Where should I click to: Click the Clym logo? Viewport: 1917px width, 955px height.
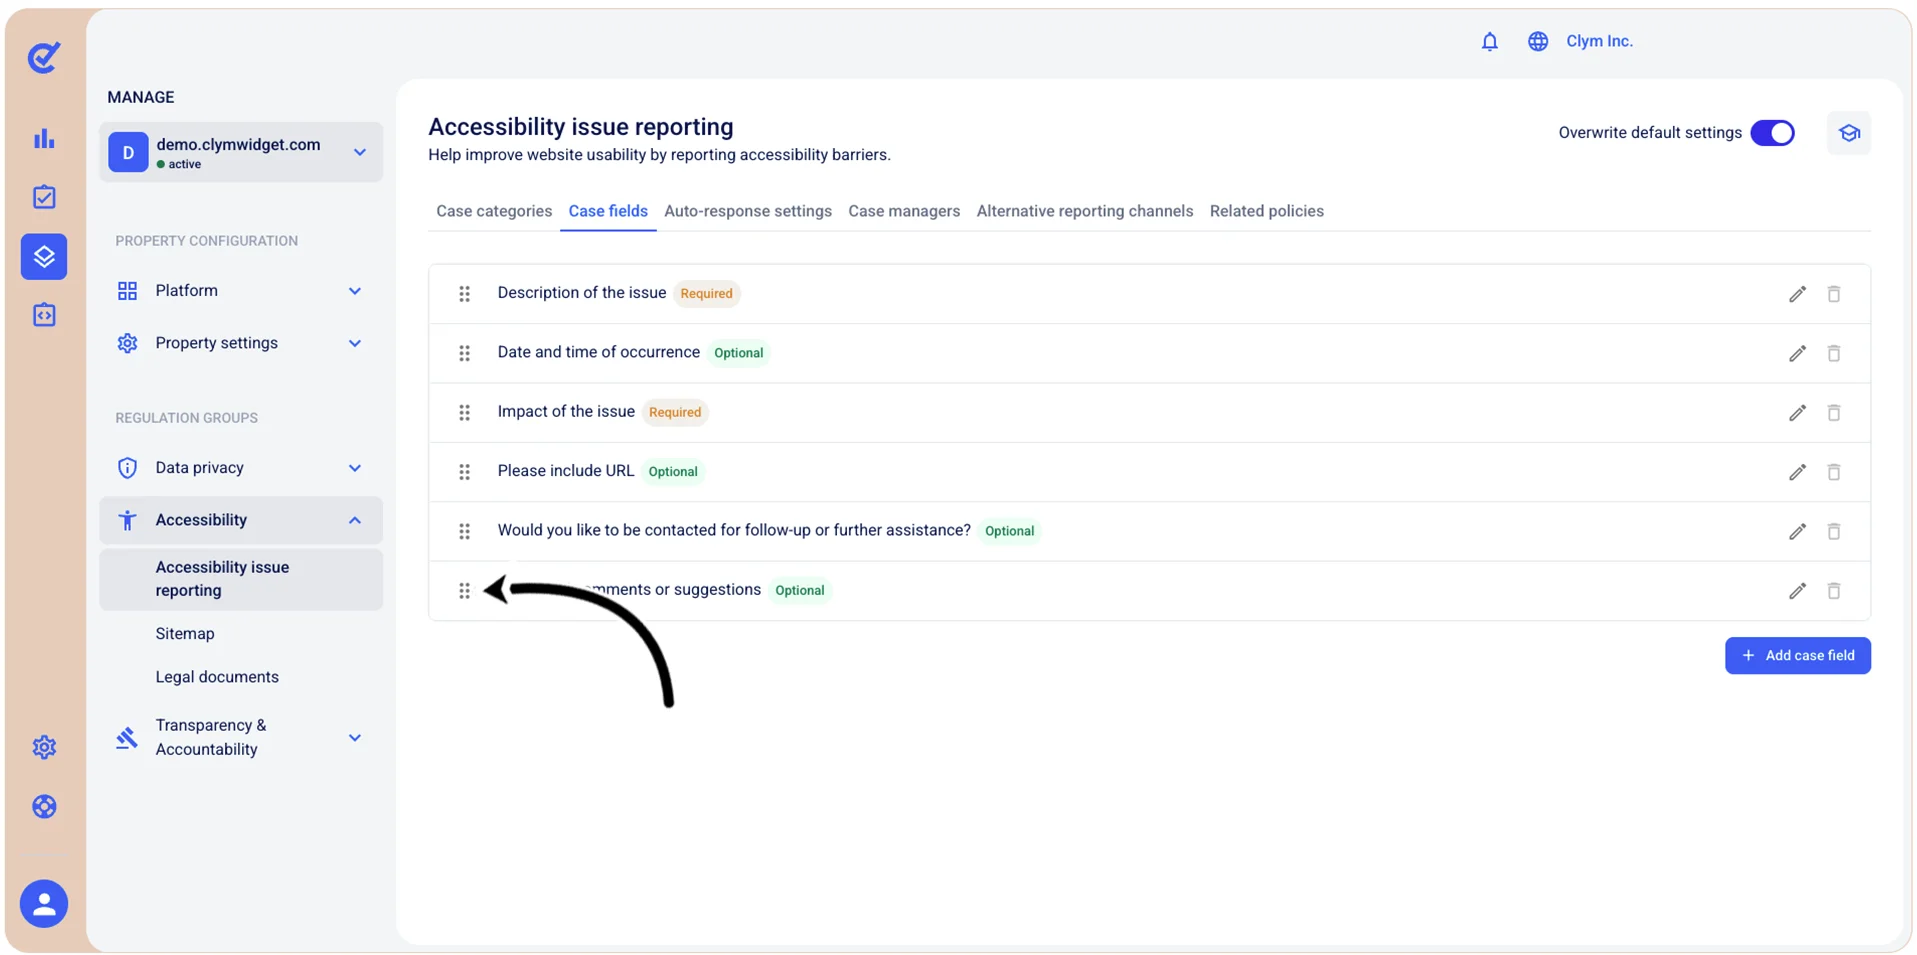tap(44, 57)
